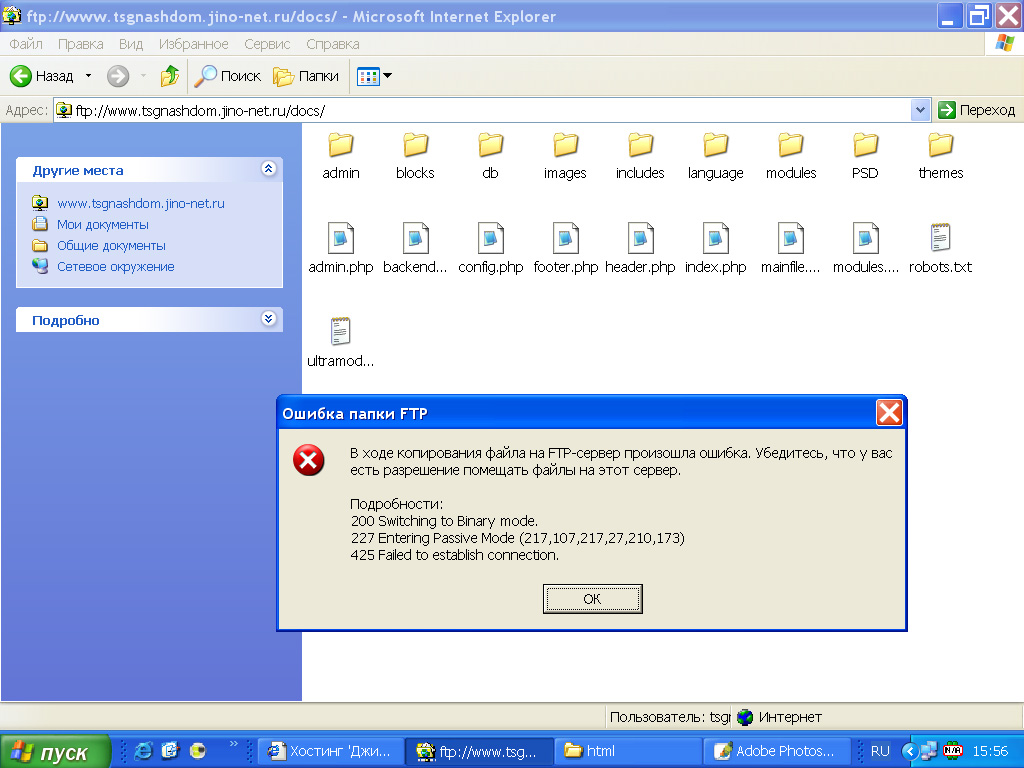Click the Forward arrow toolbar button

(118, 76)
